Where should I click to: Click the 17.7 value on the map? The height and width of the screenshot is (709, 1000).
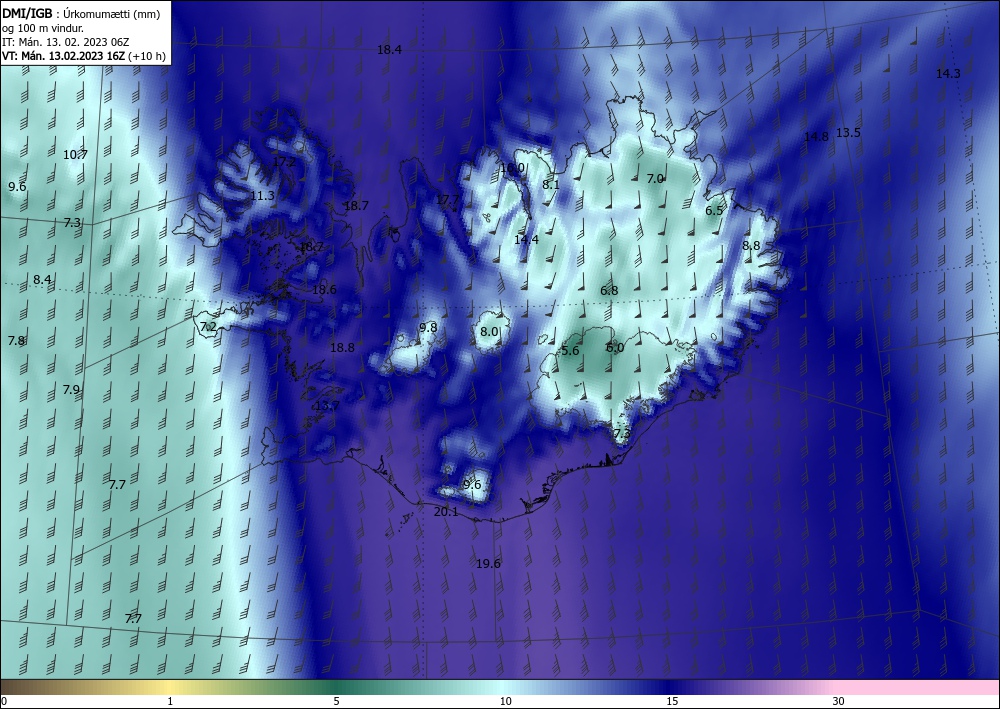point(447,200)
